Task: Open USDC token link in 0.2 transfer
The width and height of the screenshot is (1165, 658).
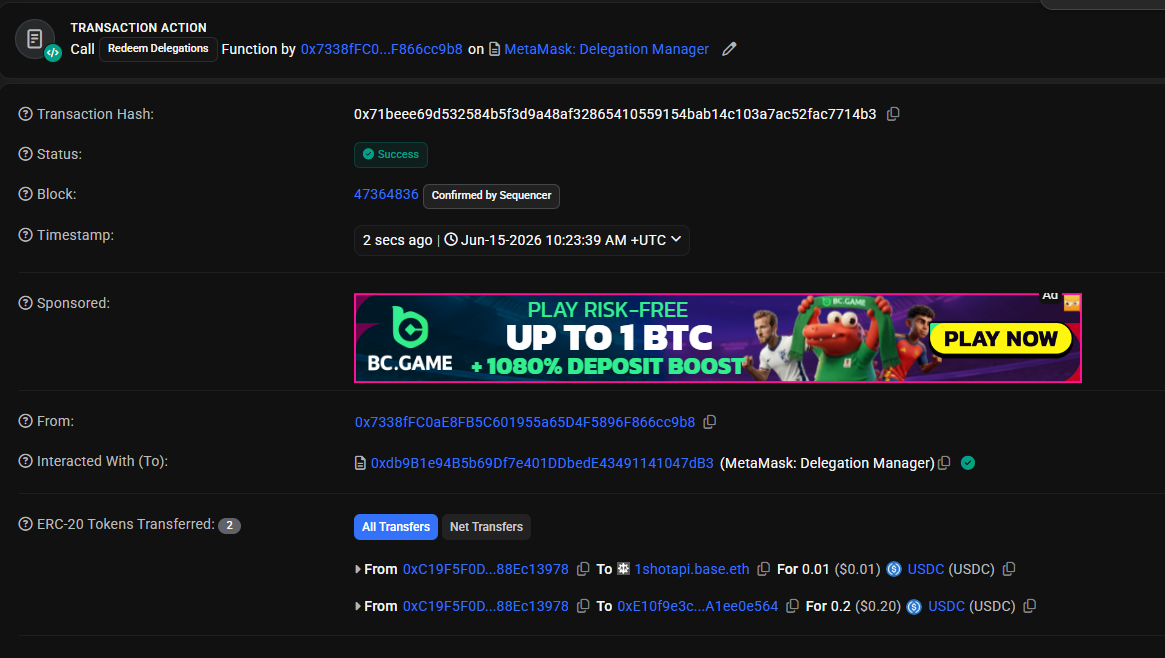Action: tap(946, 606)
